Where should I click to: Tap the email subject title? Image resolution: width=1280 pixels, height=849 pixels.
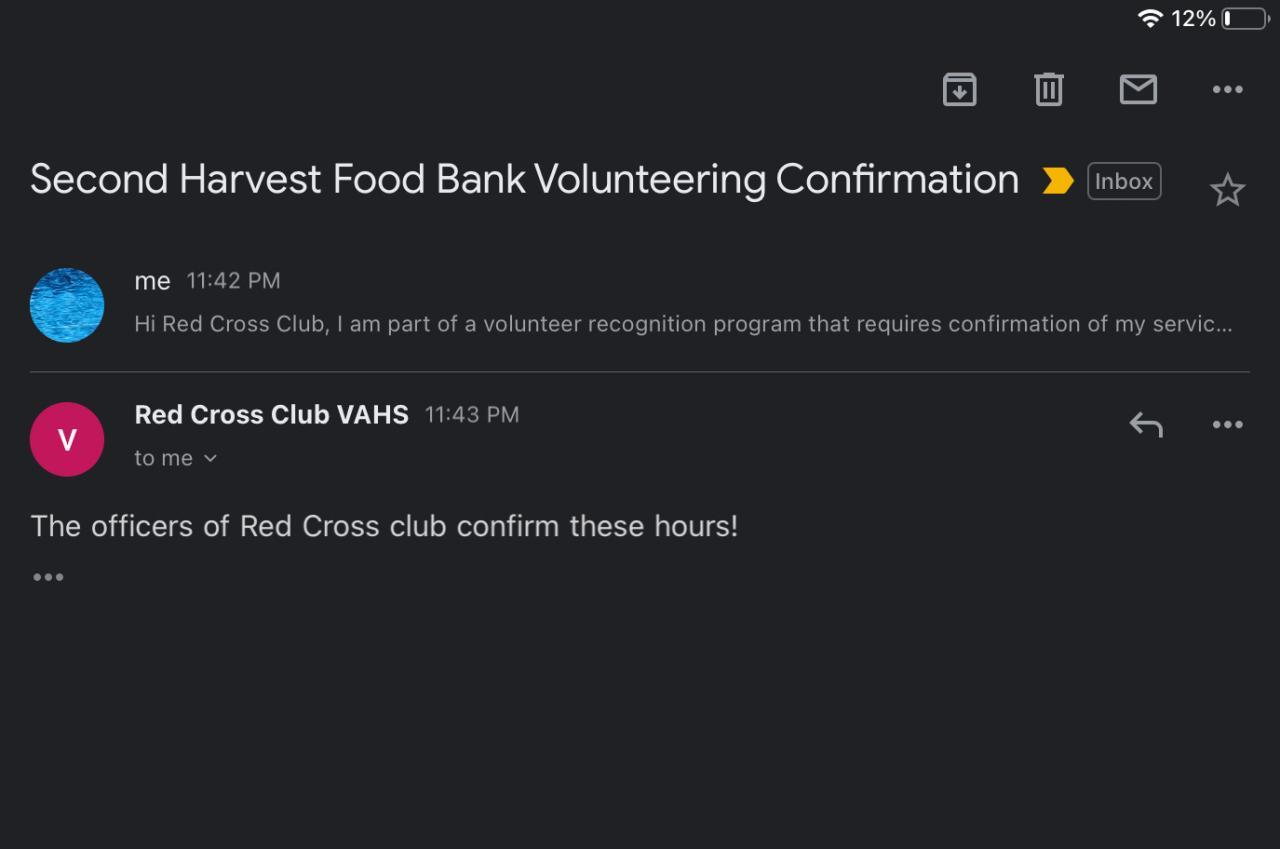pos(524,180)
